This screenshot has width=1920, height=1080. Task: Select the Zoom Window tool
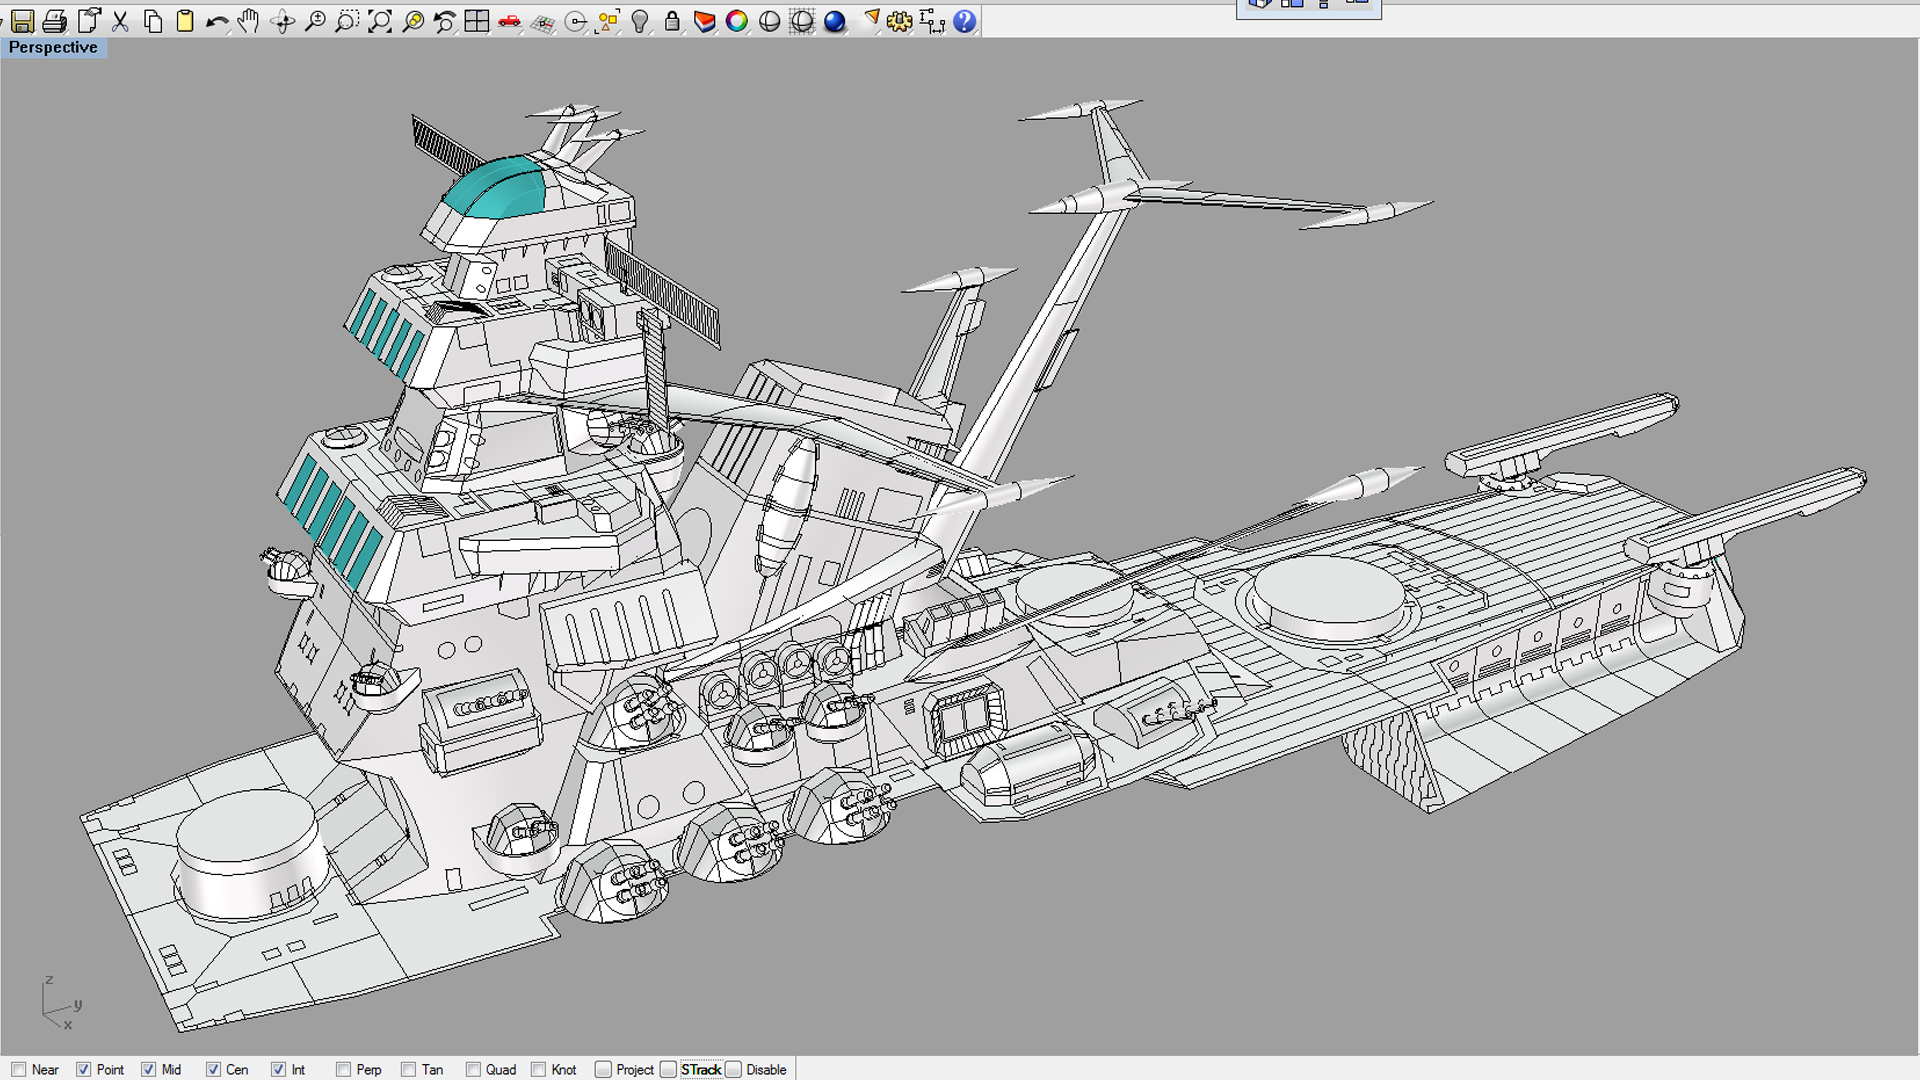pyautogui.click(x=347, y=21)
